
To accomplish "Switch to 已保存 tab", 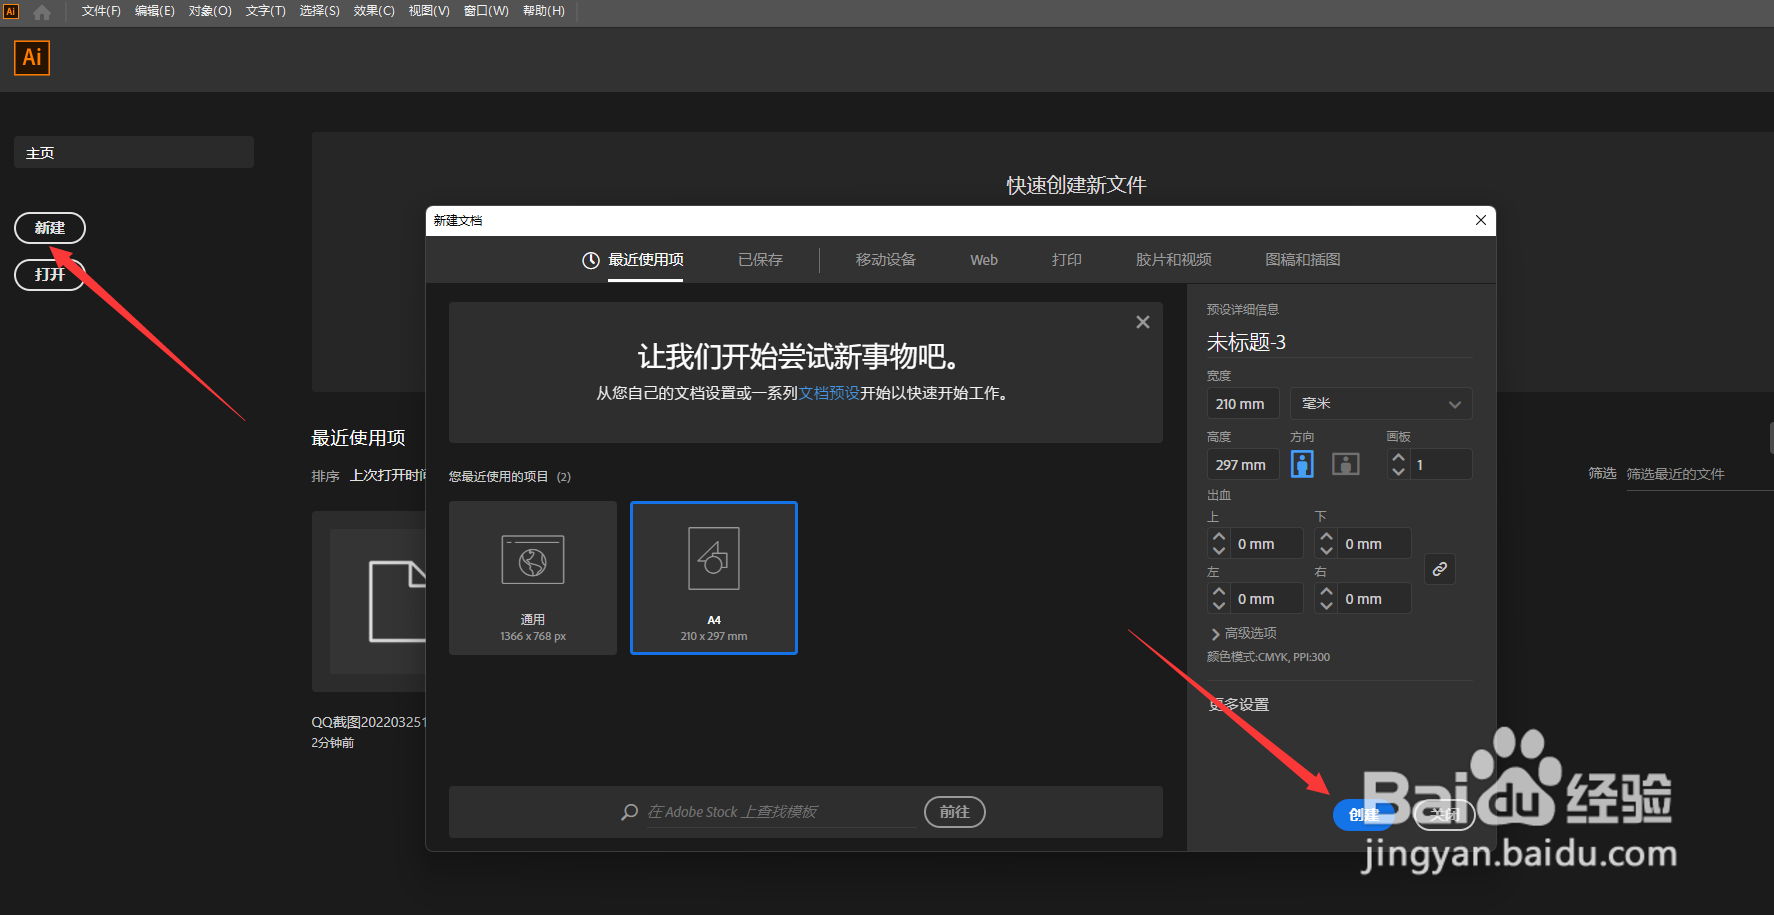I will click(760, 260).
